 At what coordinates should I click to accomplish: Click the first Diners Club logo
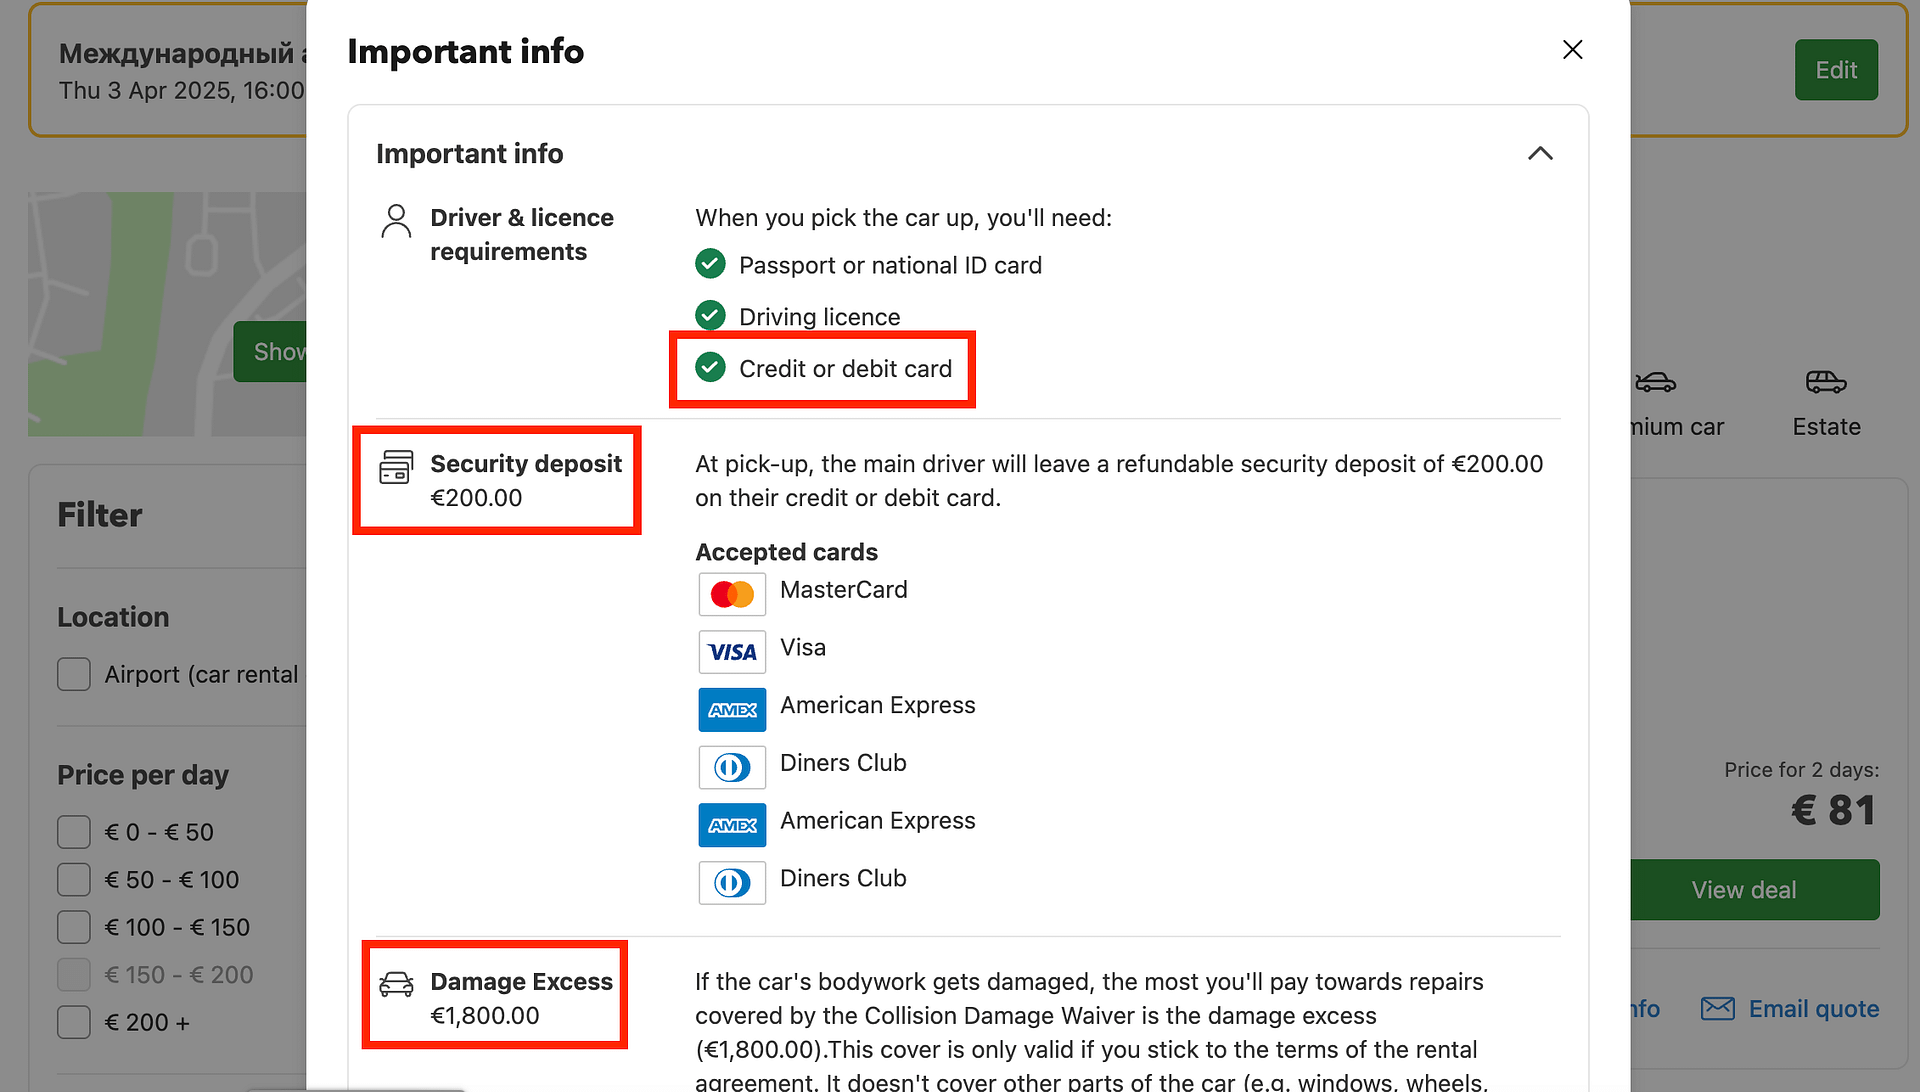pos(732,767)
